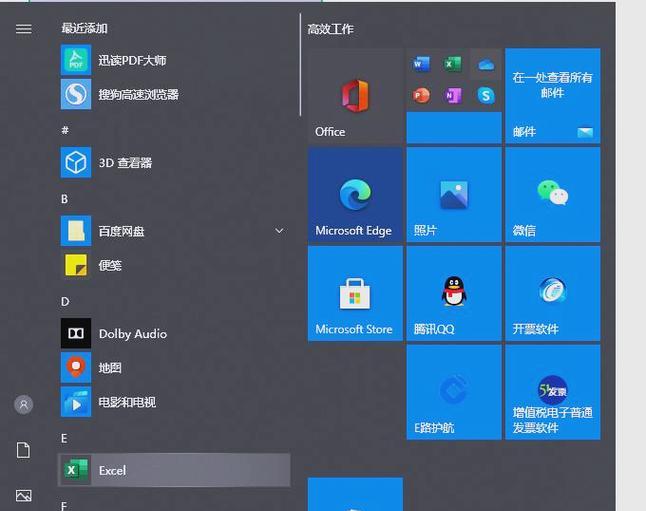Launch 迅读PDF大师 from recently added
The height and width of the screenshot is (511, 646).
[x=175, y=61]
